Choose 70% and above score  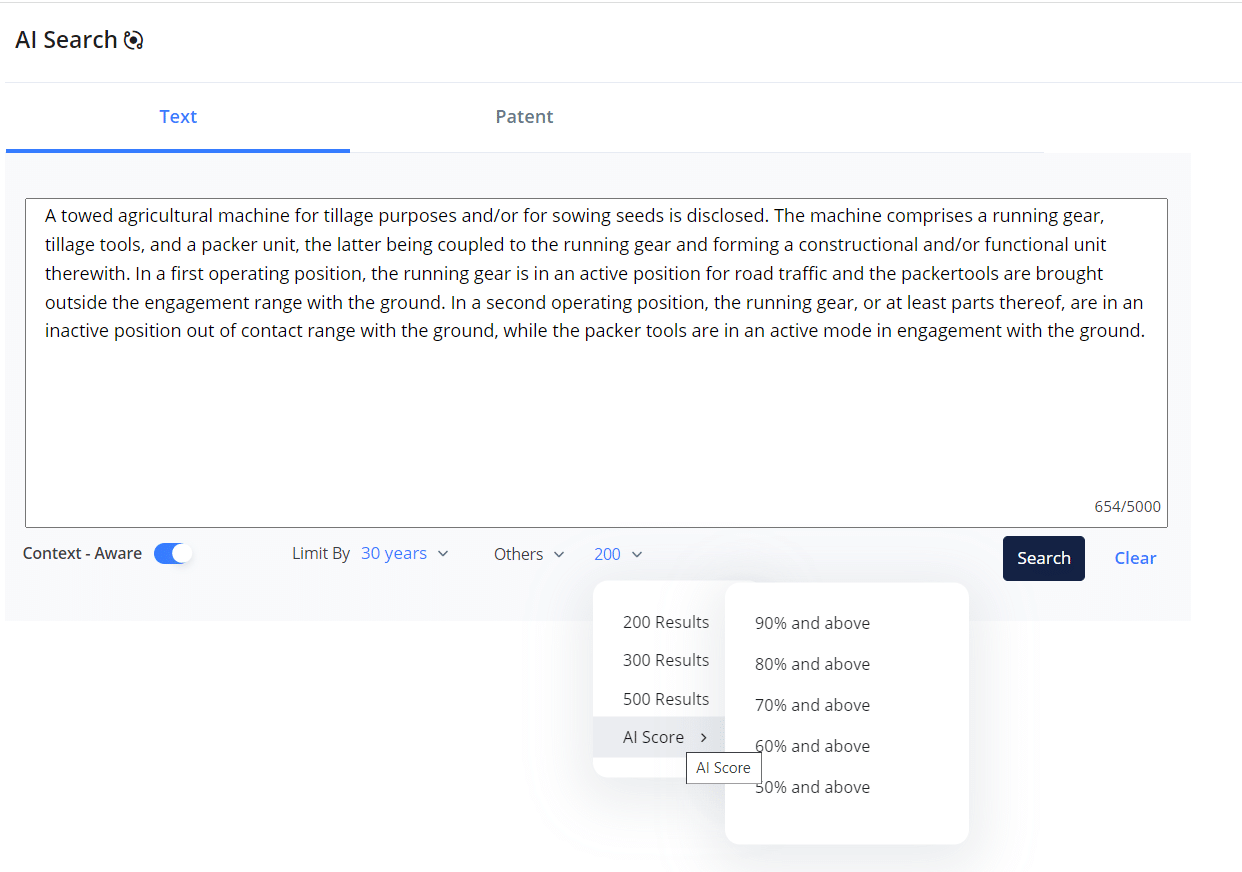coord(812,705)
